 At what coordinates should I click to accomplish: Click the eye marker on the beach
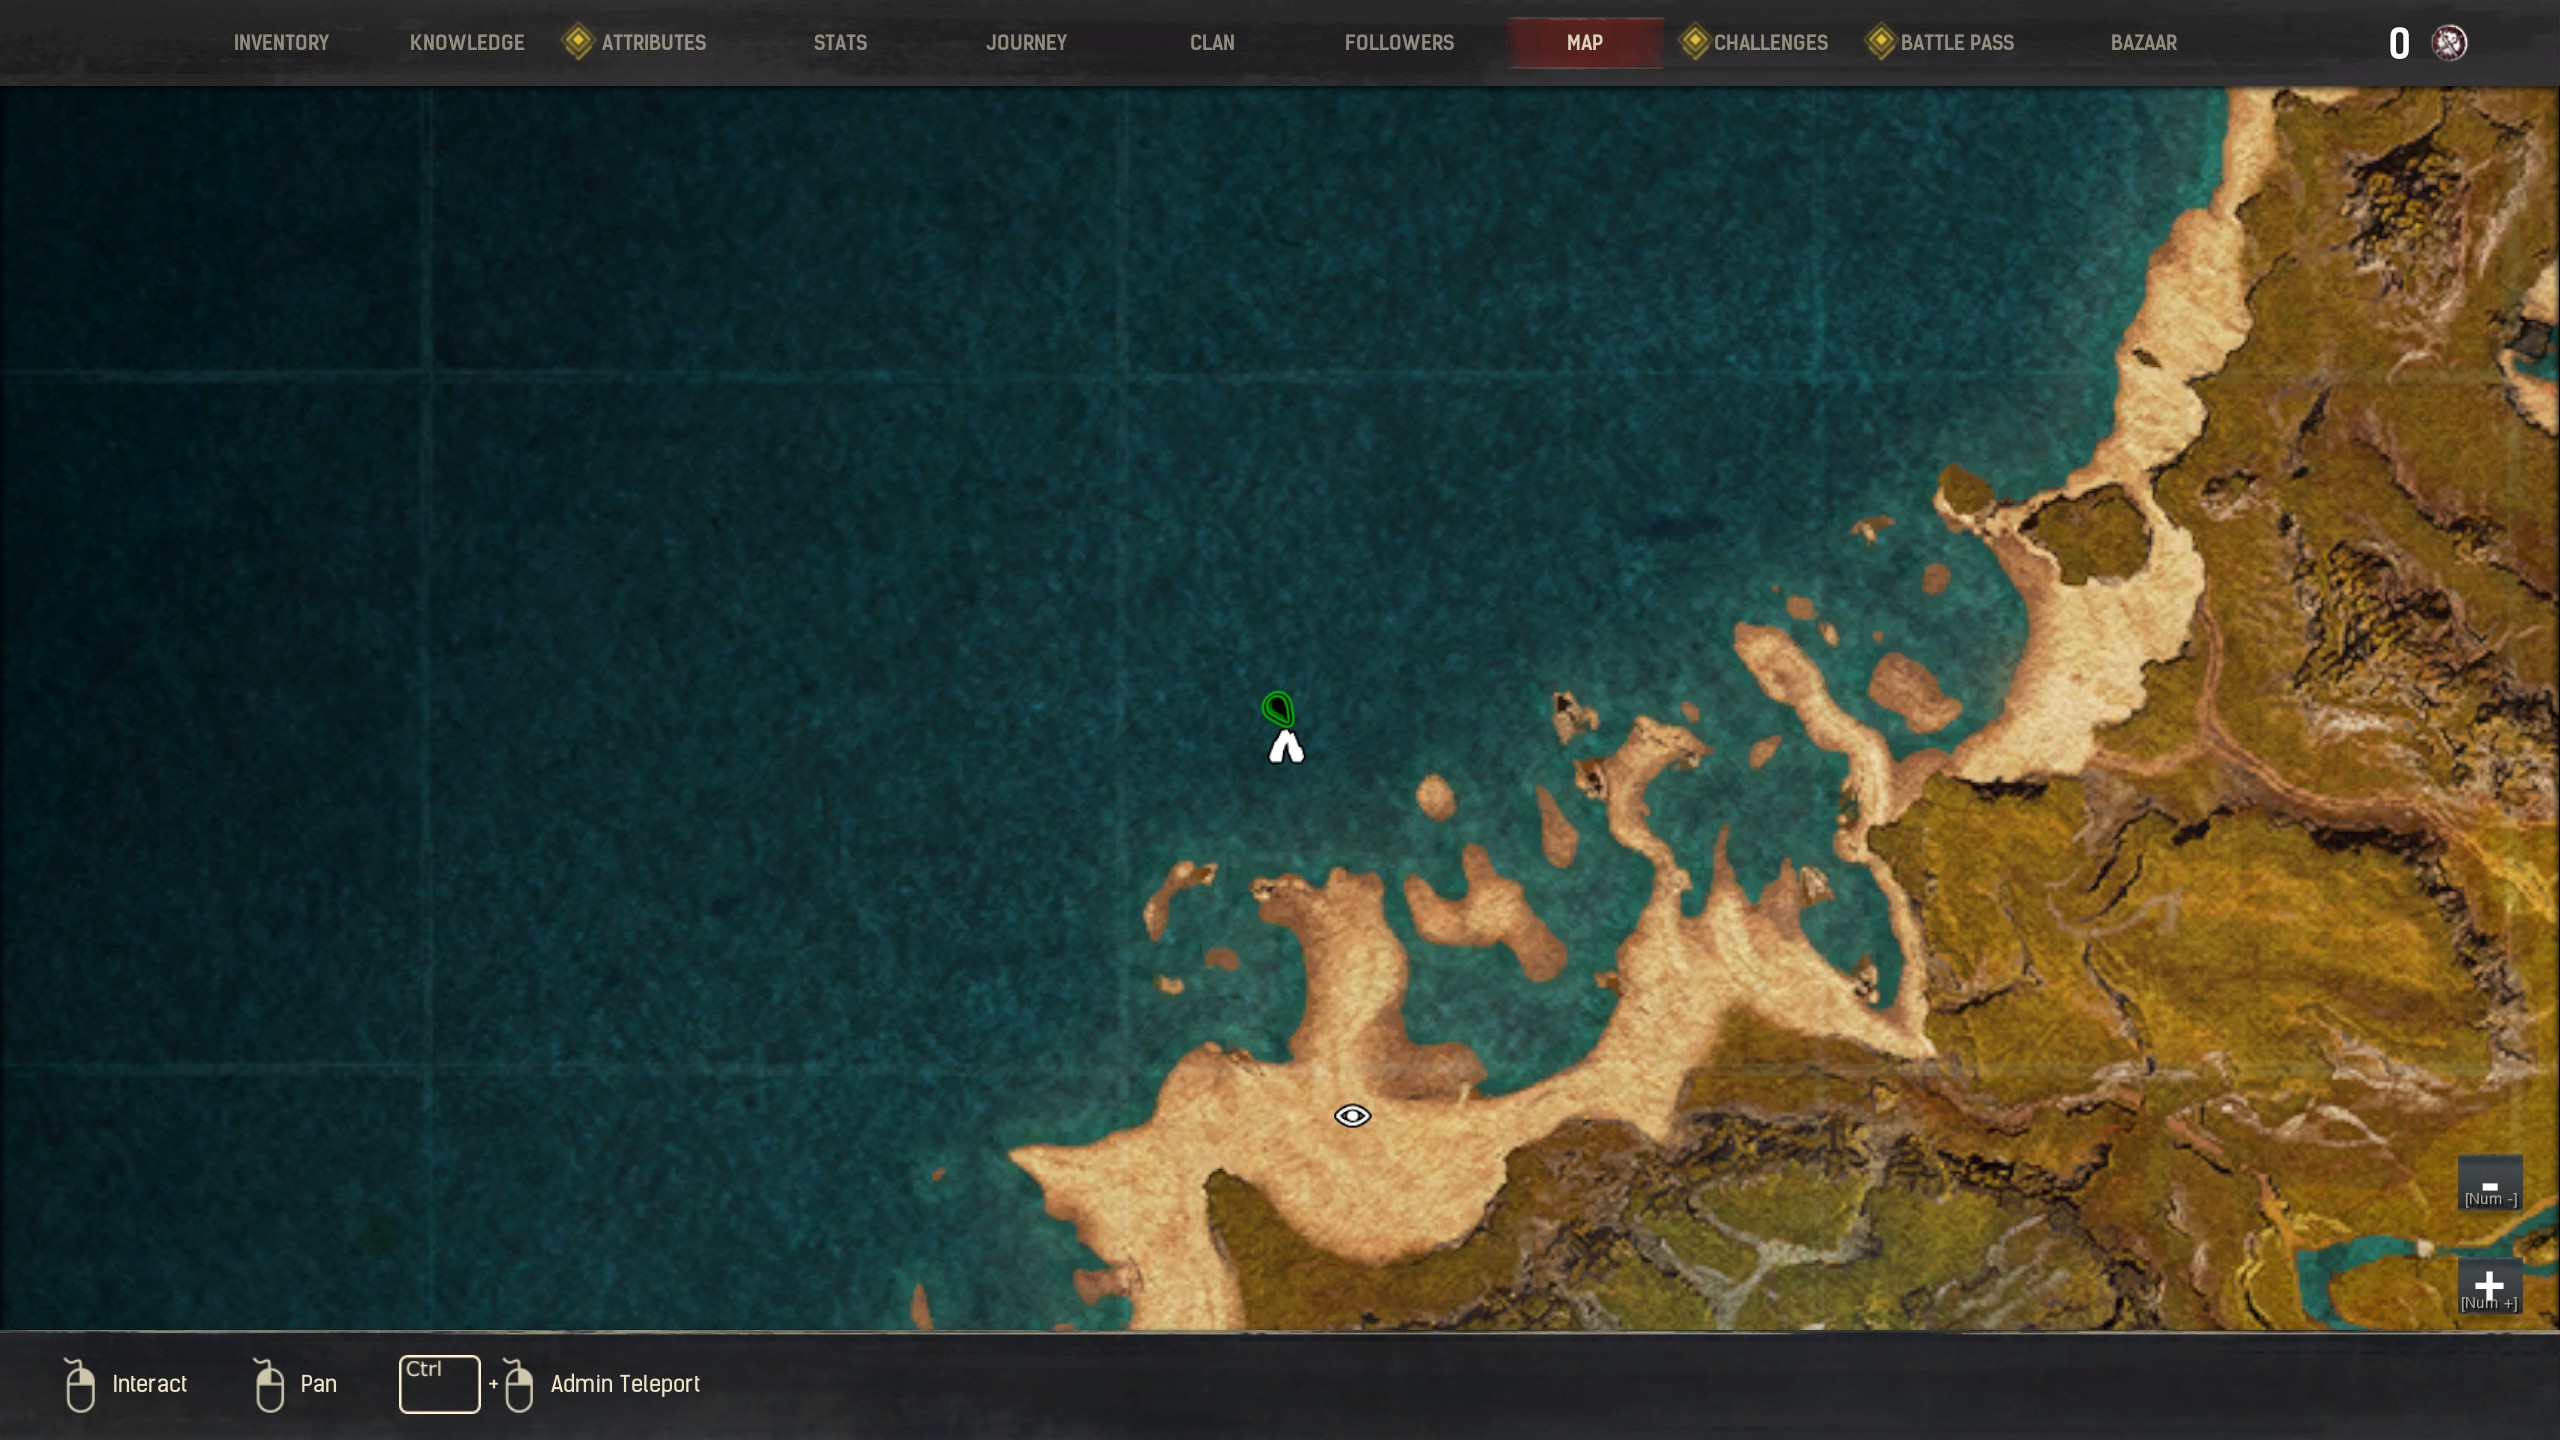point(1352,1115)
